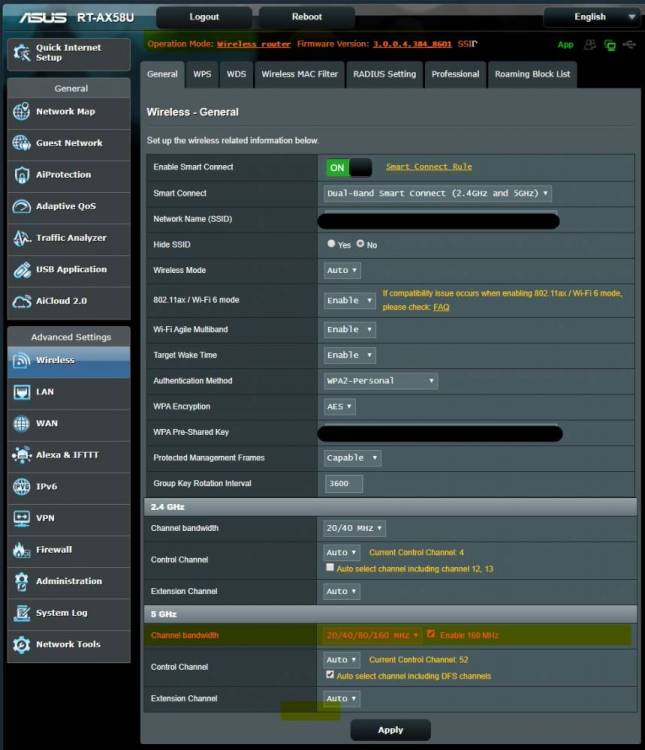Open the Professional tab
Viewport: 645px width, 750px height.
(456, 75)
